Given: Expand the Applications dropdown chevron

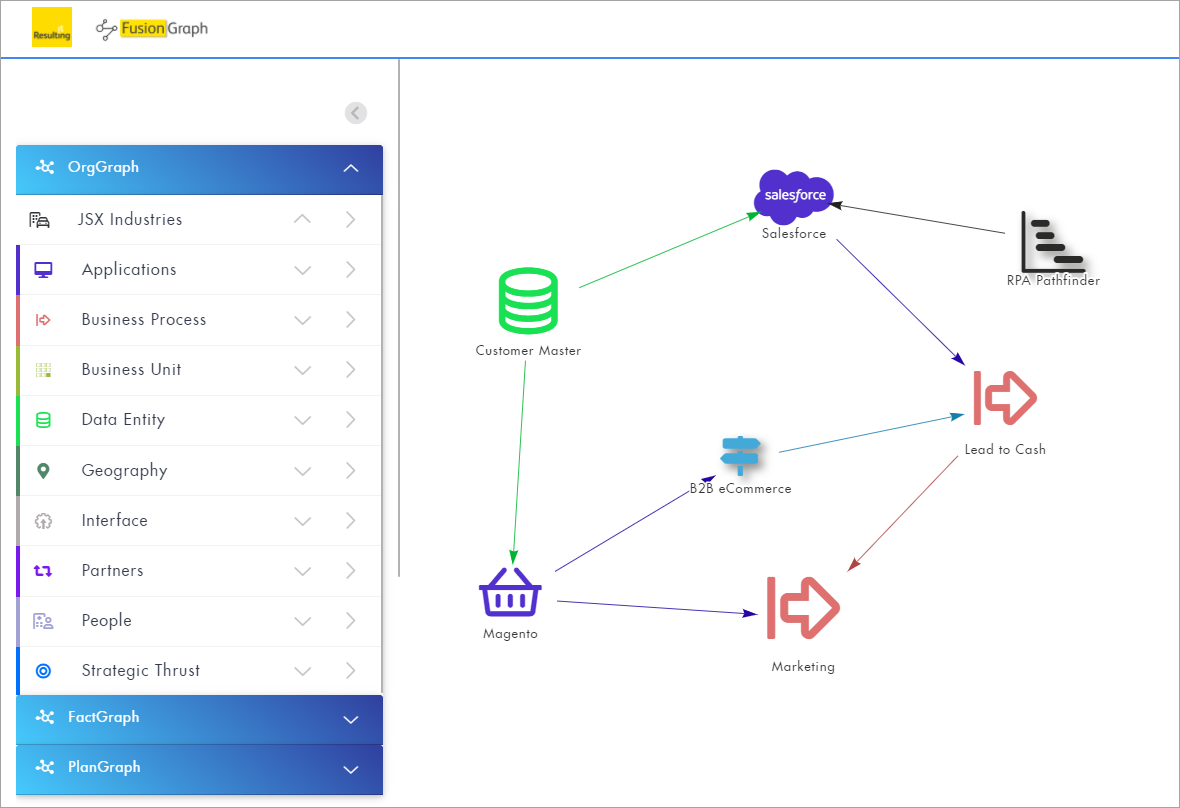Looking at the screenshot, I should pyautogui.click(x=303, y=270).
